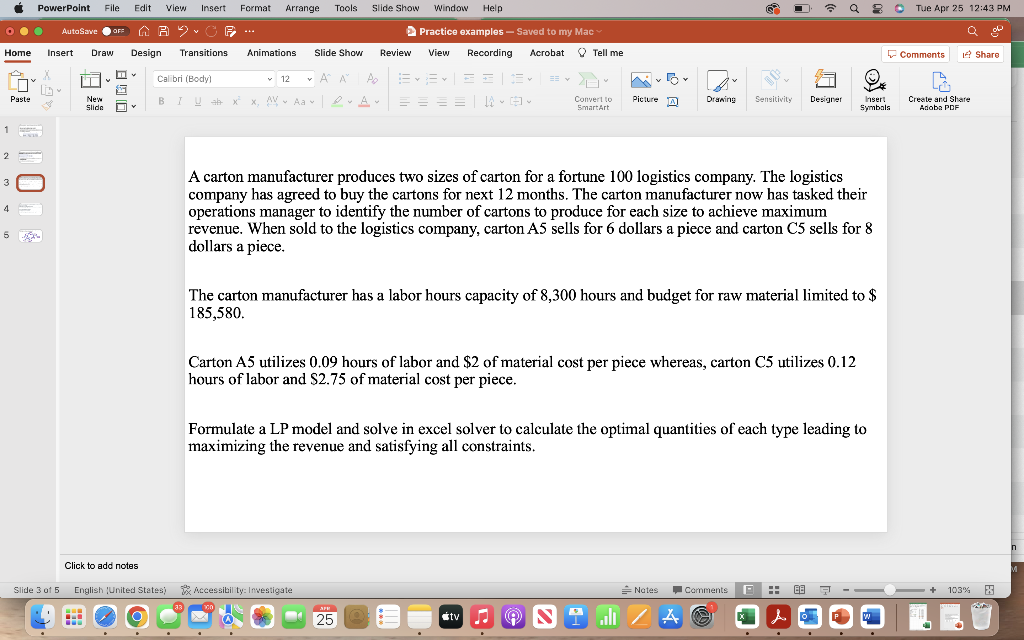Click the Tell me search box
The width and height of the screenshot is (1024, 640).
(x=601, y=53)
